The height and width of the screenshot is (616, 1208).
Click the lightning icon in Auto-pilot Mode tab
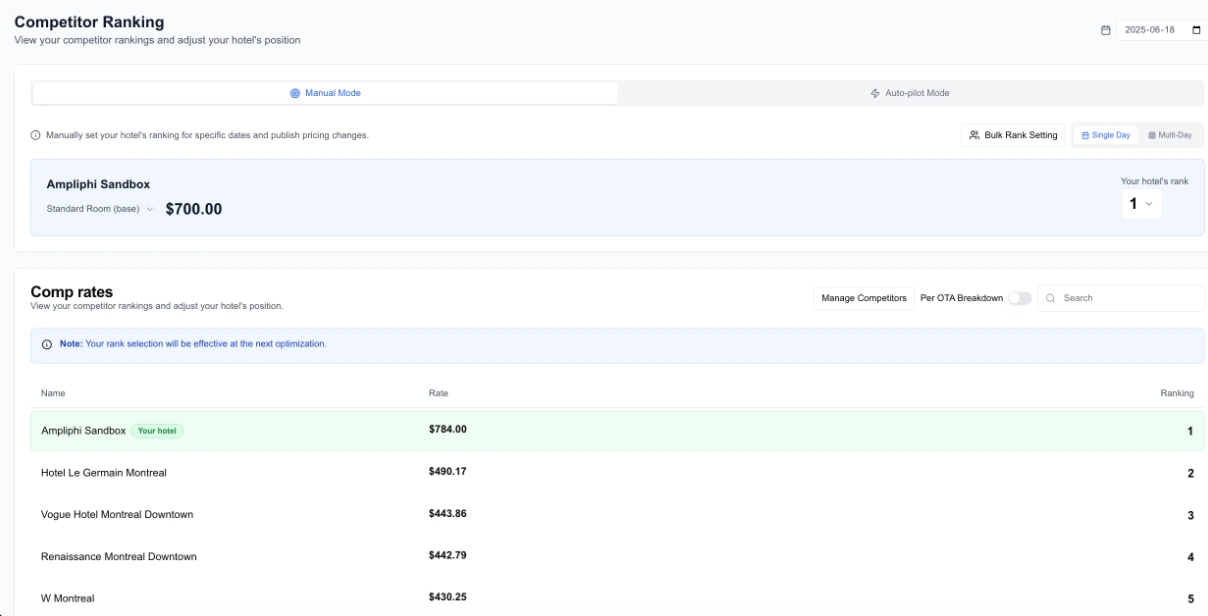pos(875,93)
